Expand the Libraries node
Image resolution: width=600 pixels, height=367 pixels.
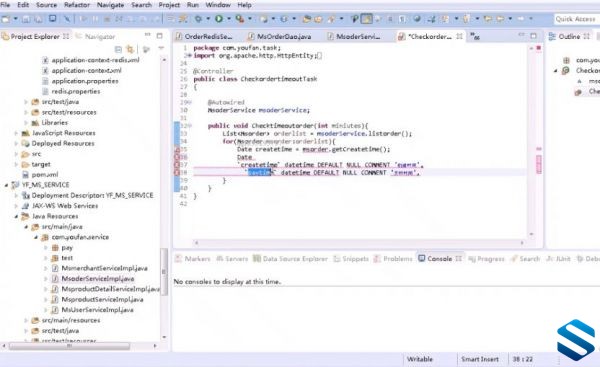(26, 123)
